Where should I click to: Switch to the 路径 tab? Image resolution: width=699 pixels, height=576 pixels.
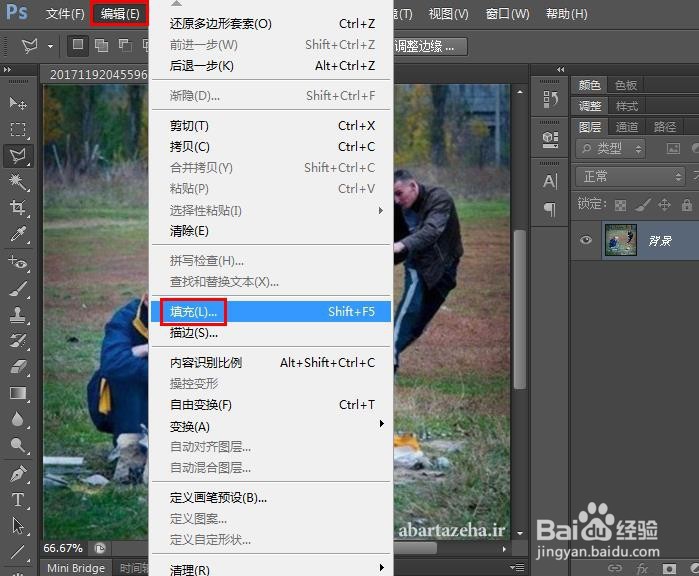(x=665, y=128)
